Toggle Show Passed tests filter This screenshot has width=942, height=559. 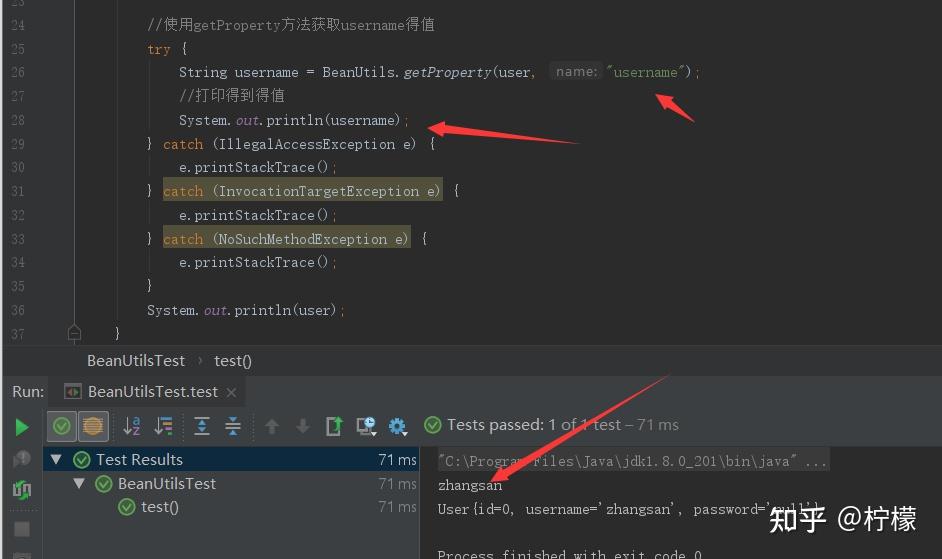[61, 426]
